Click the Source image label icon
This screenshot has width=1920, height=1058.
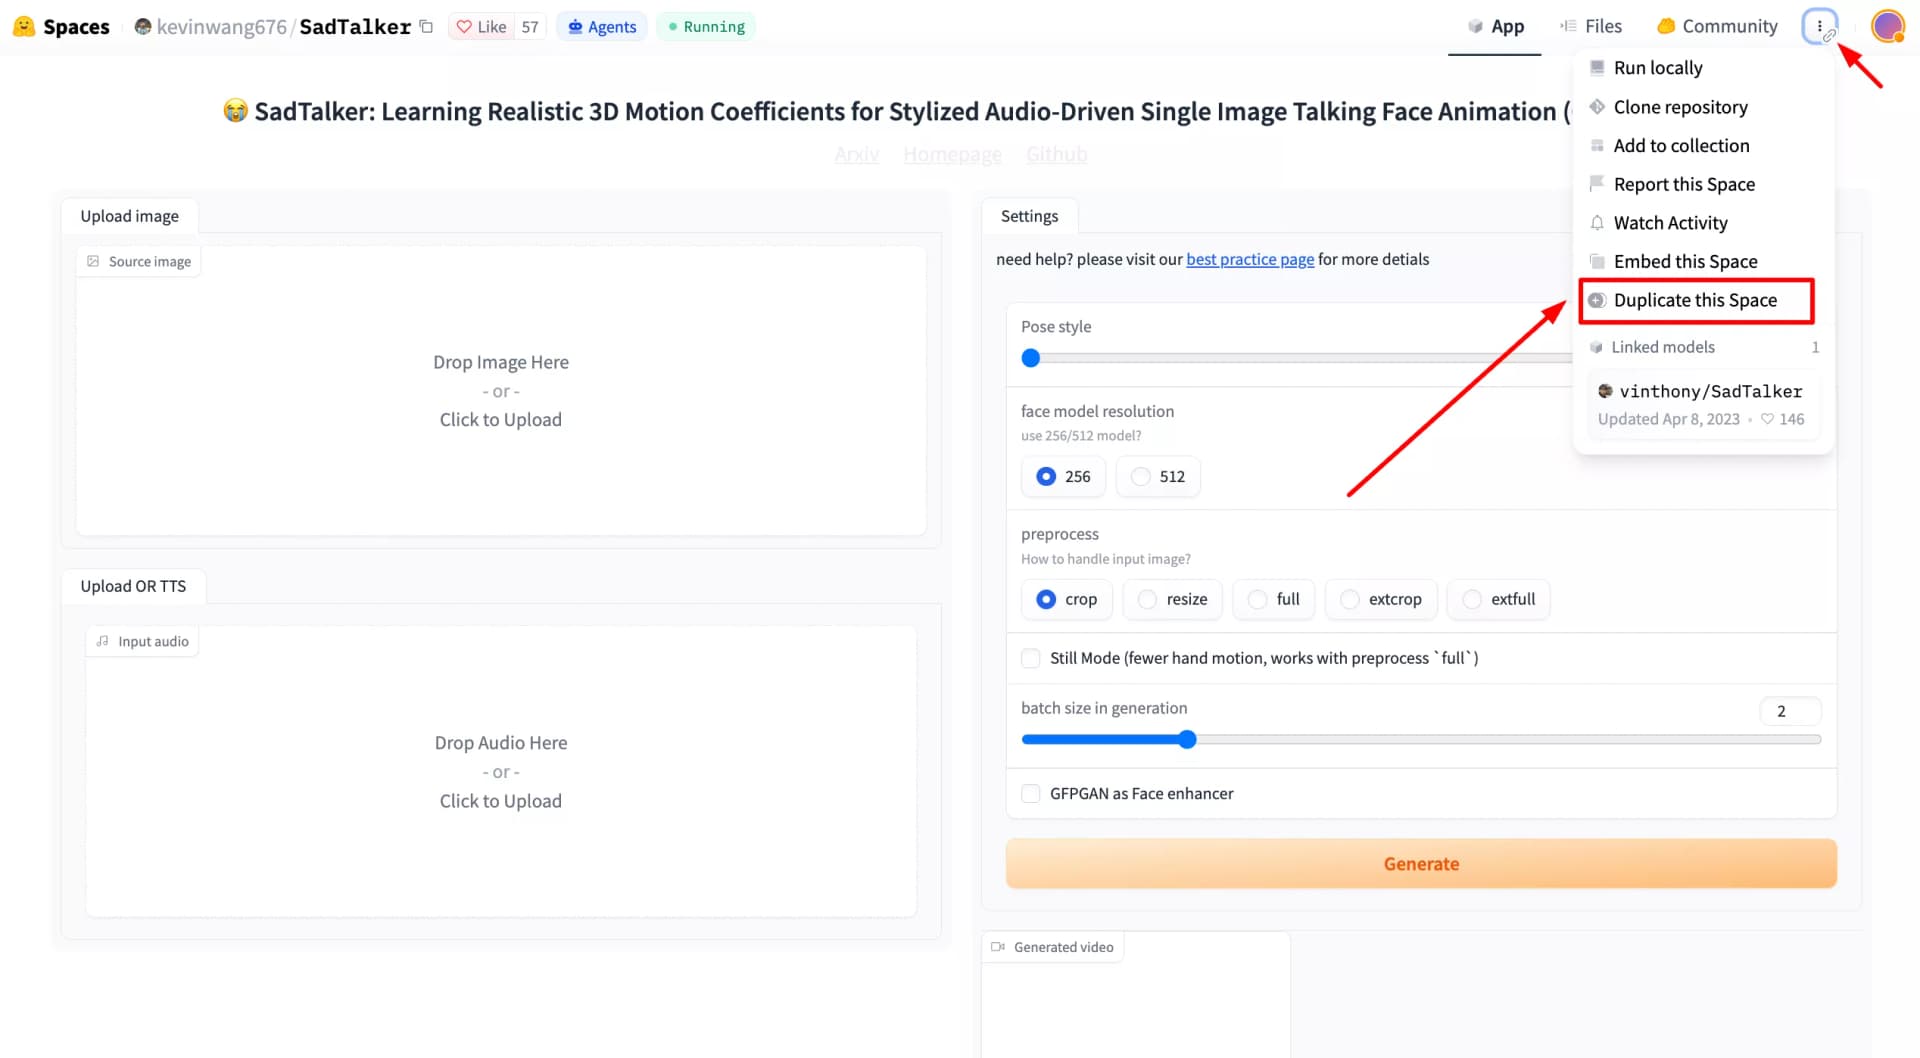pos(93,262)
